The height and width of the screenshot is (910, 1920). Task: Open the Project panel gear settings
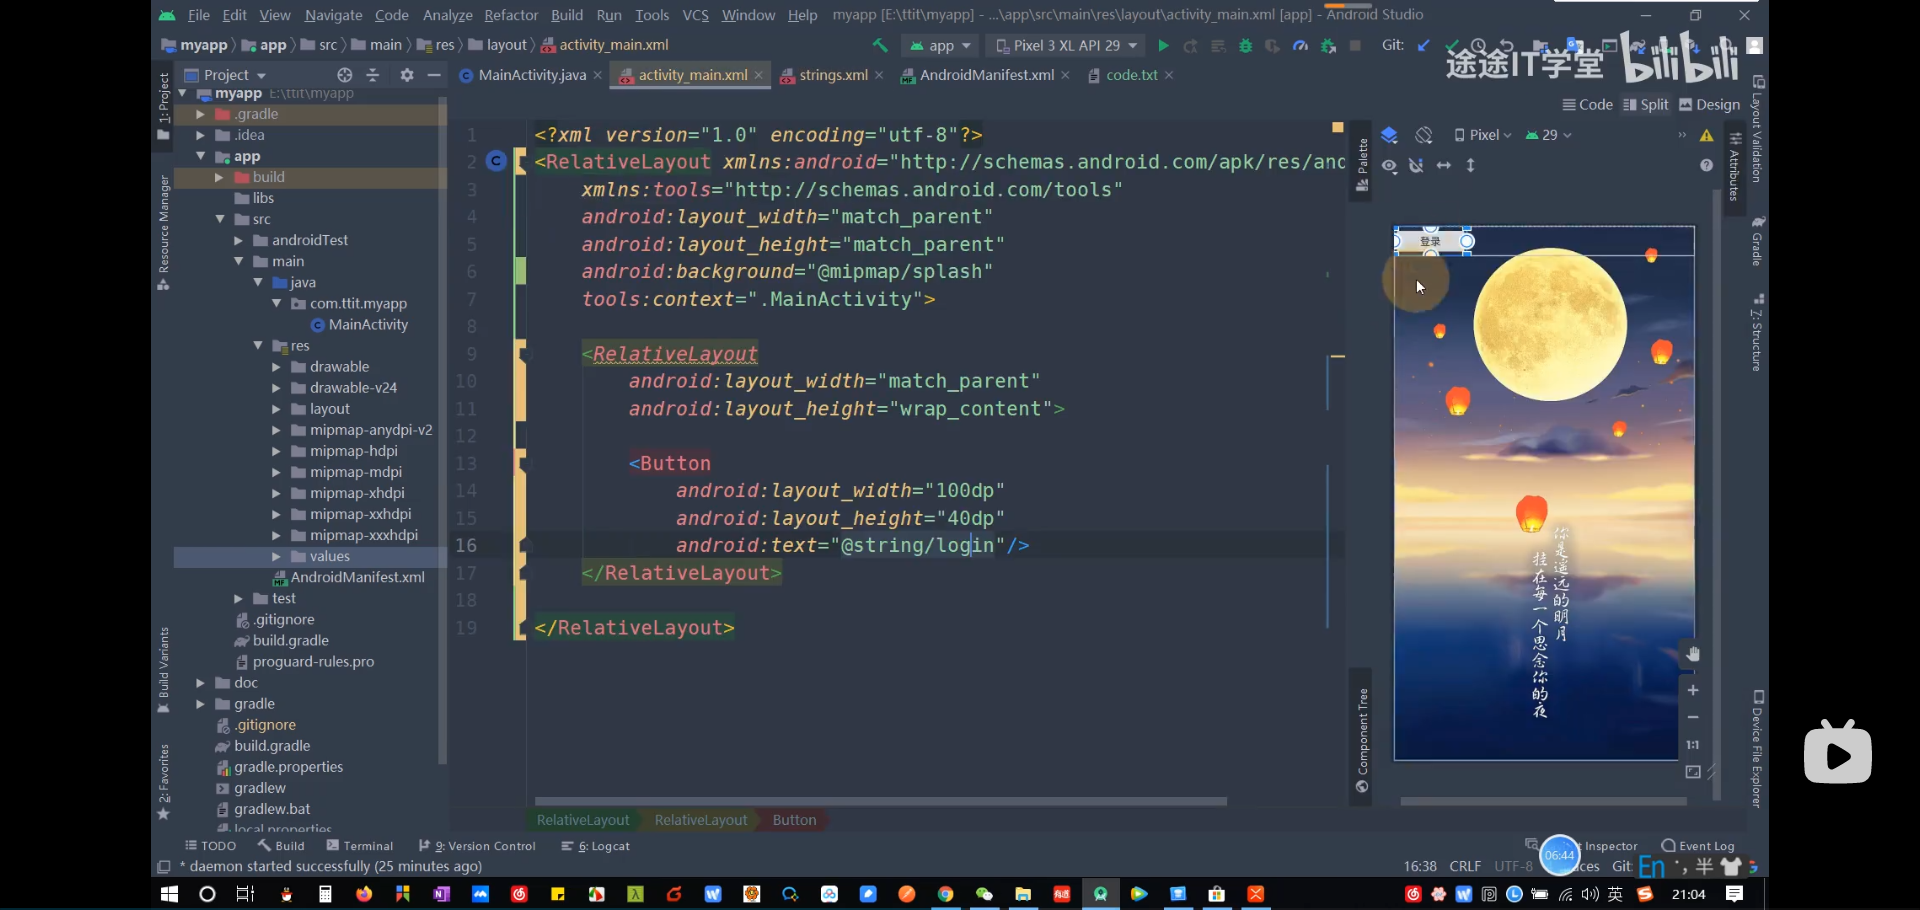click(407, 75)
